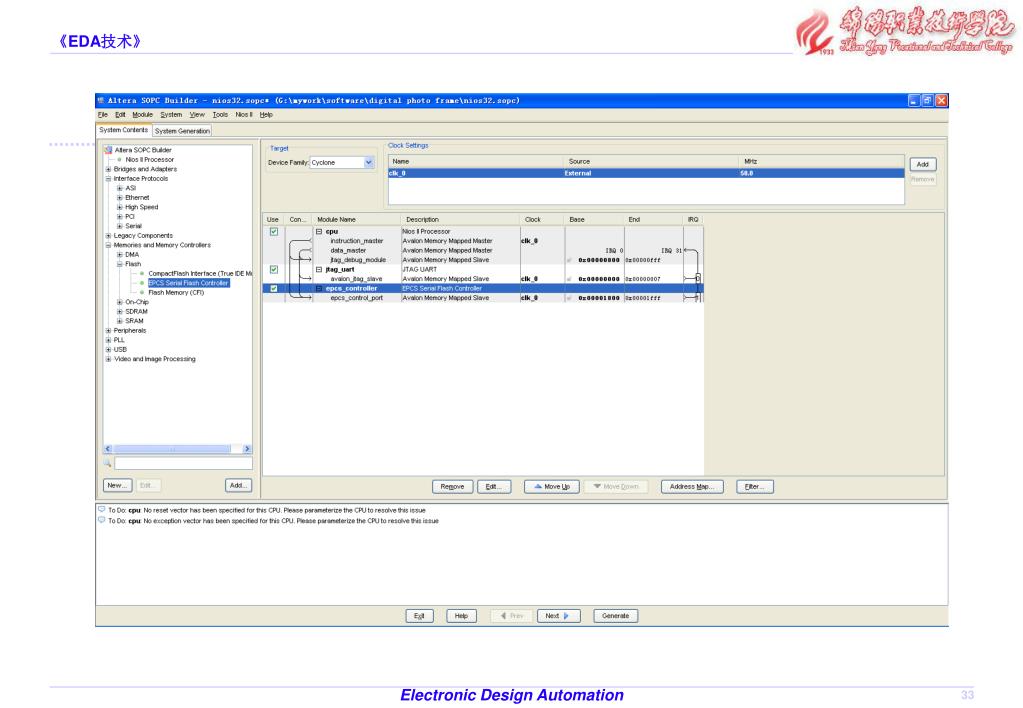Screen dimensions: 1023x708
Task: Open the System menu
Action: [171, 115]
